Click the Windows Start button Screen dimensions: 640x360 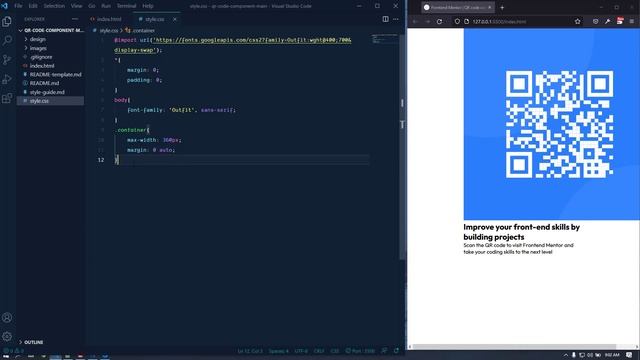(6, 356)
